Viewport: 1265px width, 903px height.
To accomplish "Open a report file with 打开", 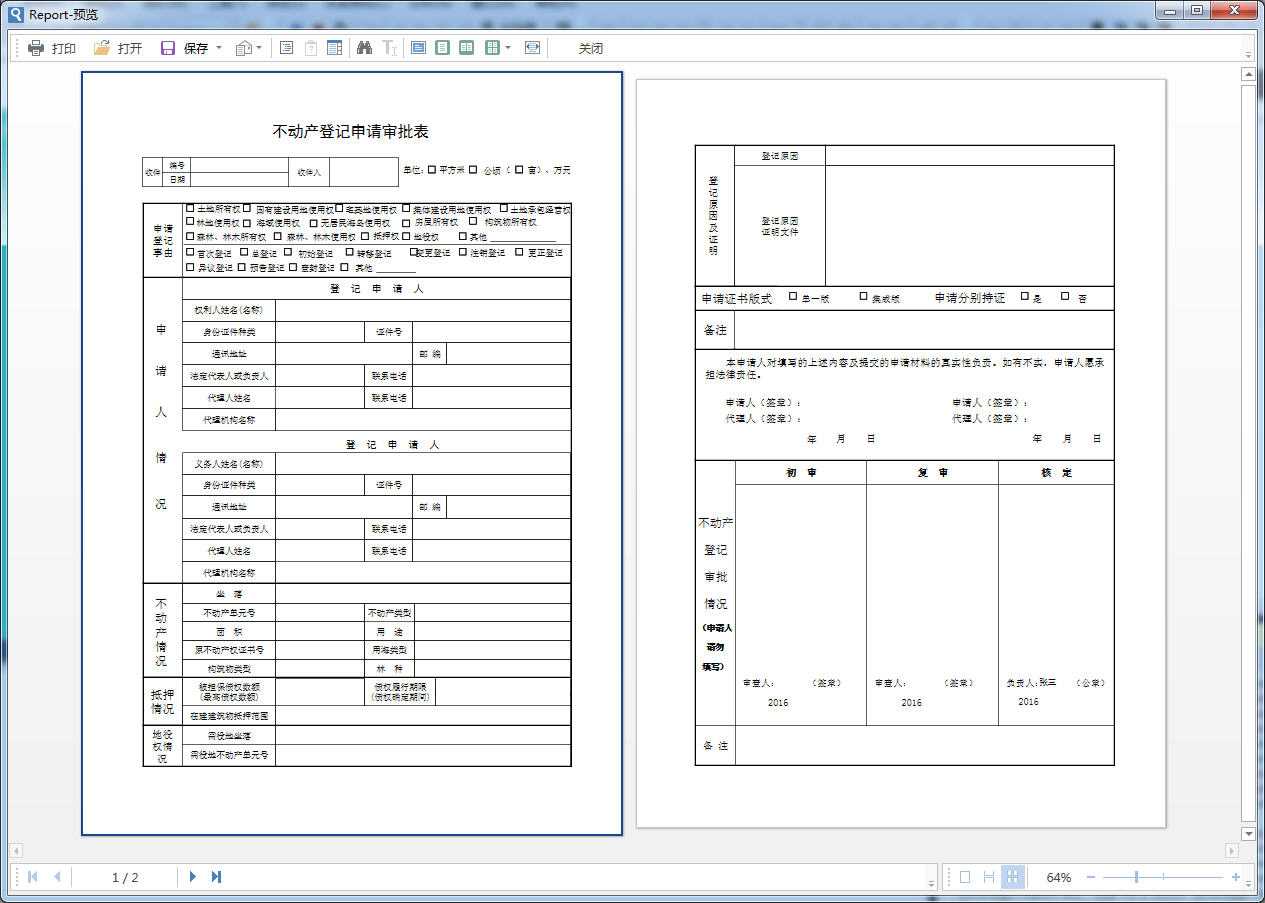I will click(x=118, y=48).
